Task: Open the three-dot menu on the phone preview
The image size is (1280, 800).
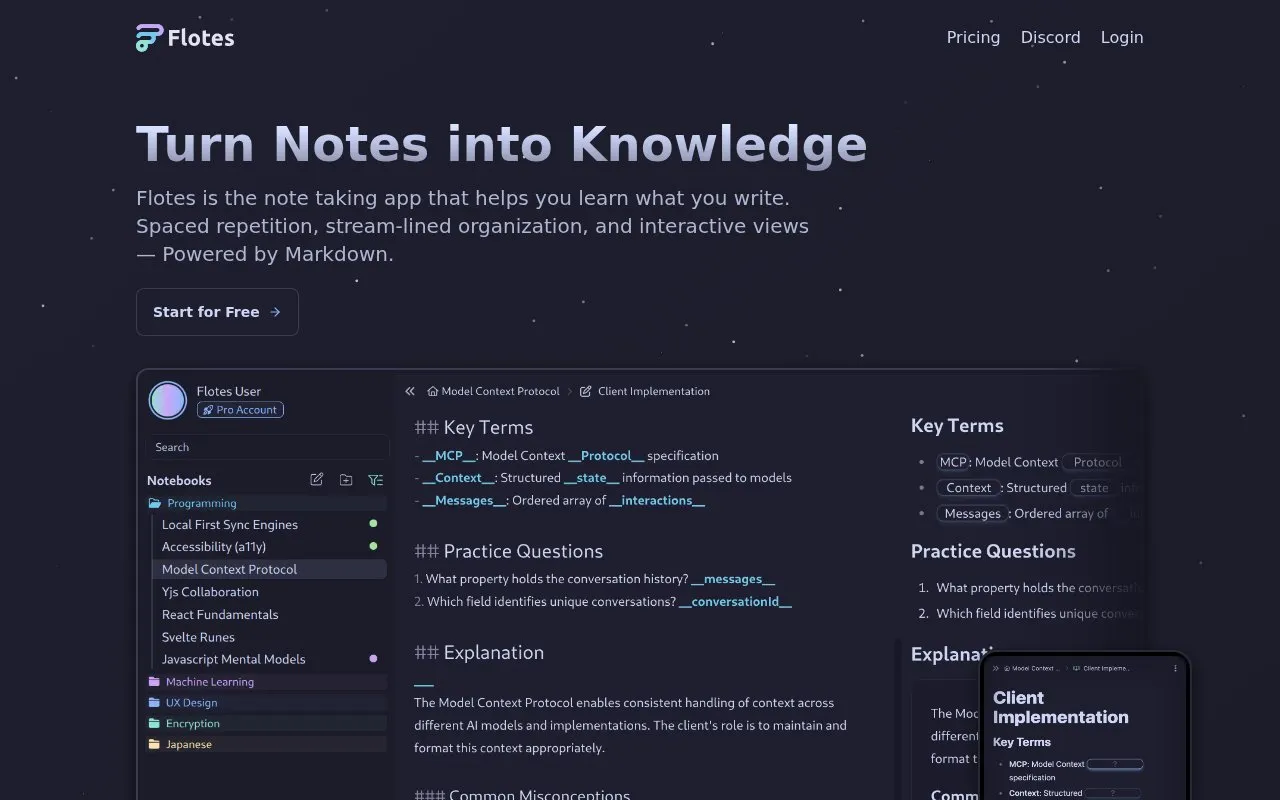Action: coord(1176,667)
